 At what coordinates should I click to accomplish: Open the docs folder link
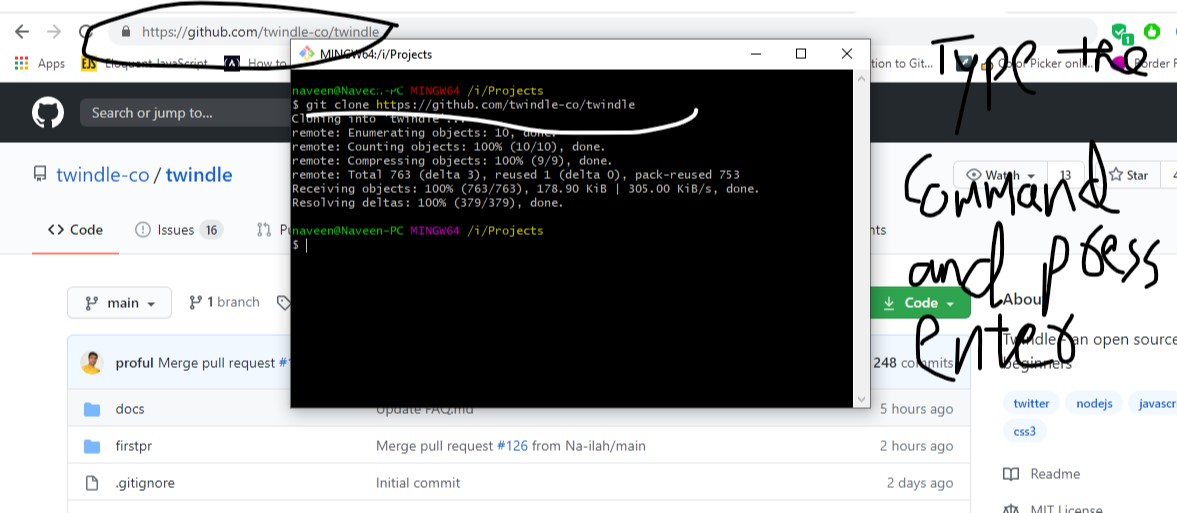pyautogui.click(x=130, y=409)
